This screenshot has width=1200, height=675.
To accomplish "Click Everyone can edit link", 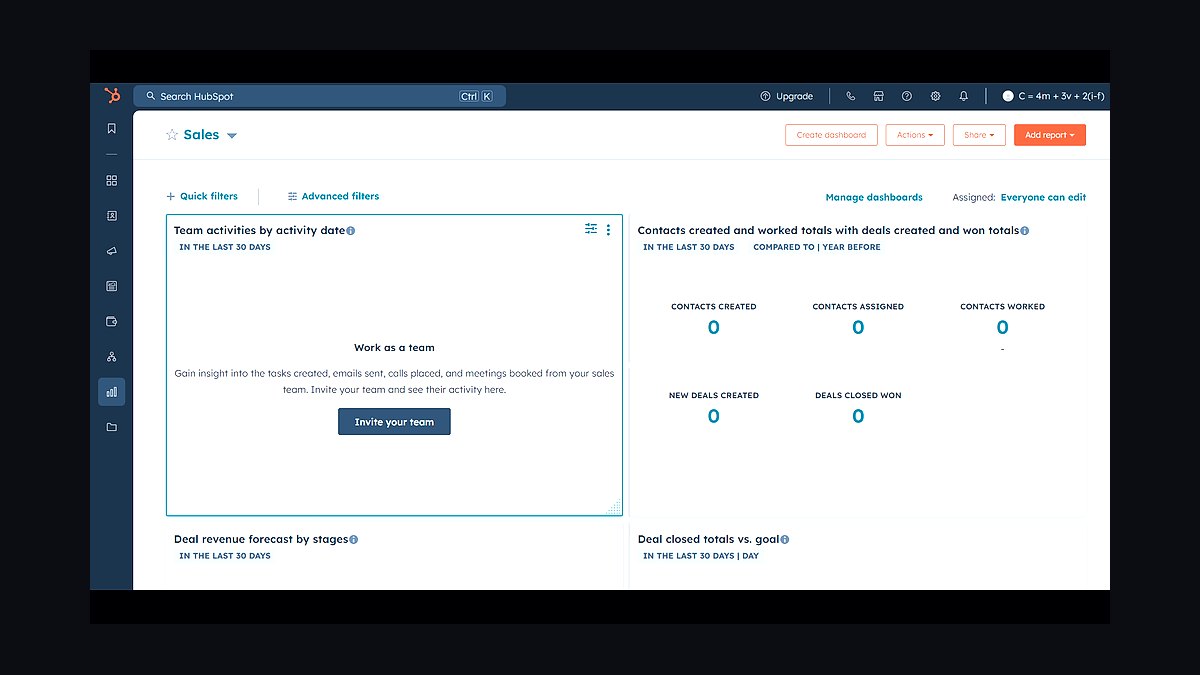I will (1043, 198).
